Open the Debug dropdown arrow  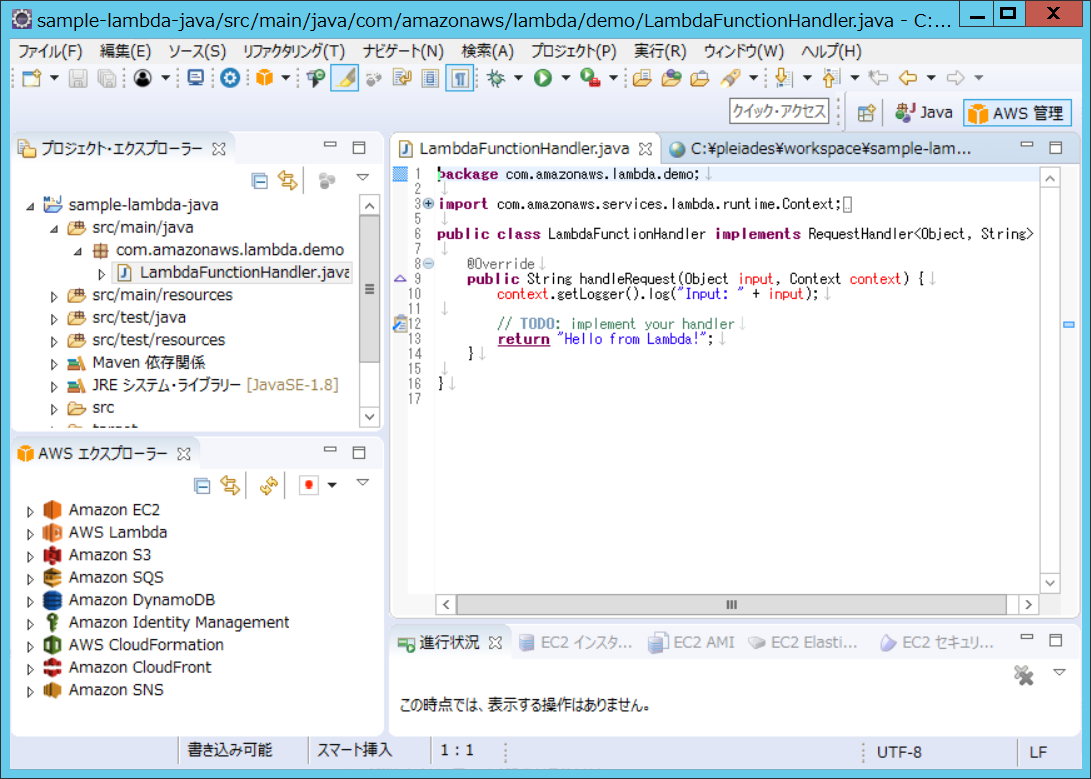518,78
